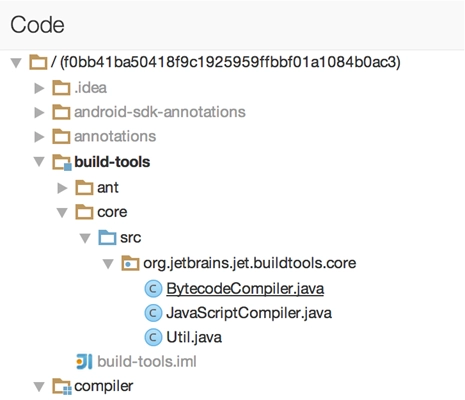
Task: Expand the .idea folder
Action: click(39, 88)
